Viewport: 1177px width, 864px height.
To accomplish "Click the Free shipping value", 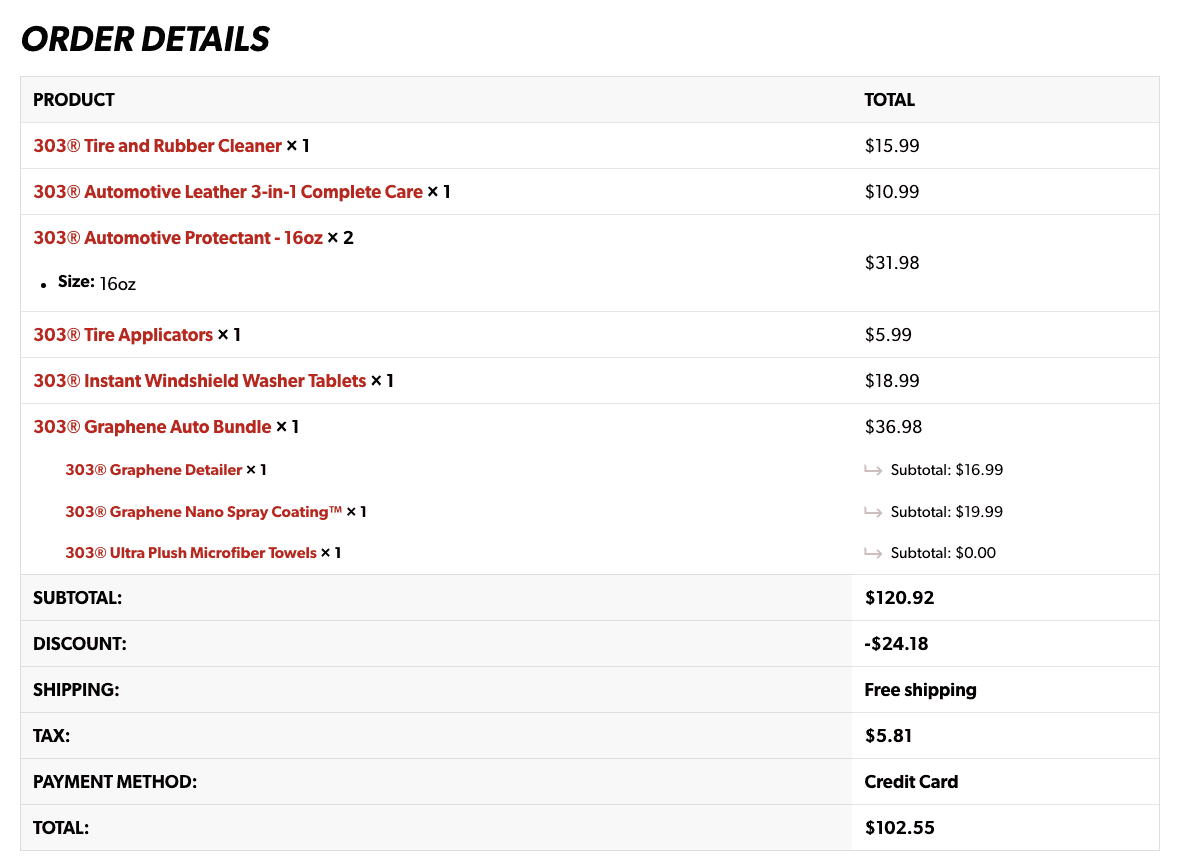I will (920, 690).
